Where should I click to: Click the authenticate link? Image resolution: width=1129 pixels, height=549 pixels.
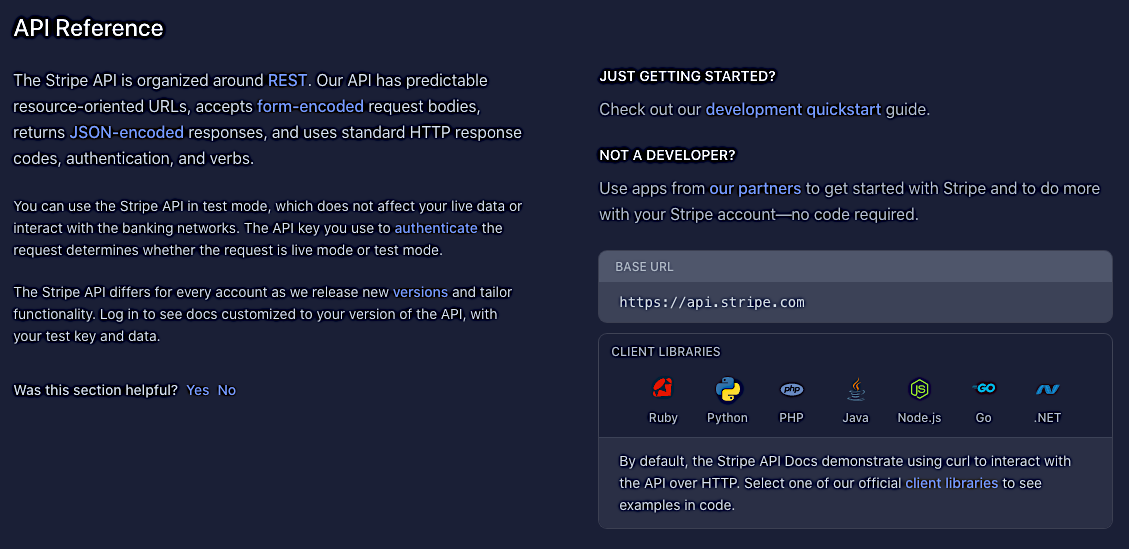(x=436, y=228)
